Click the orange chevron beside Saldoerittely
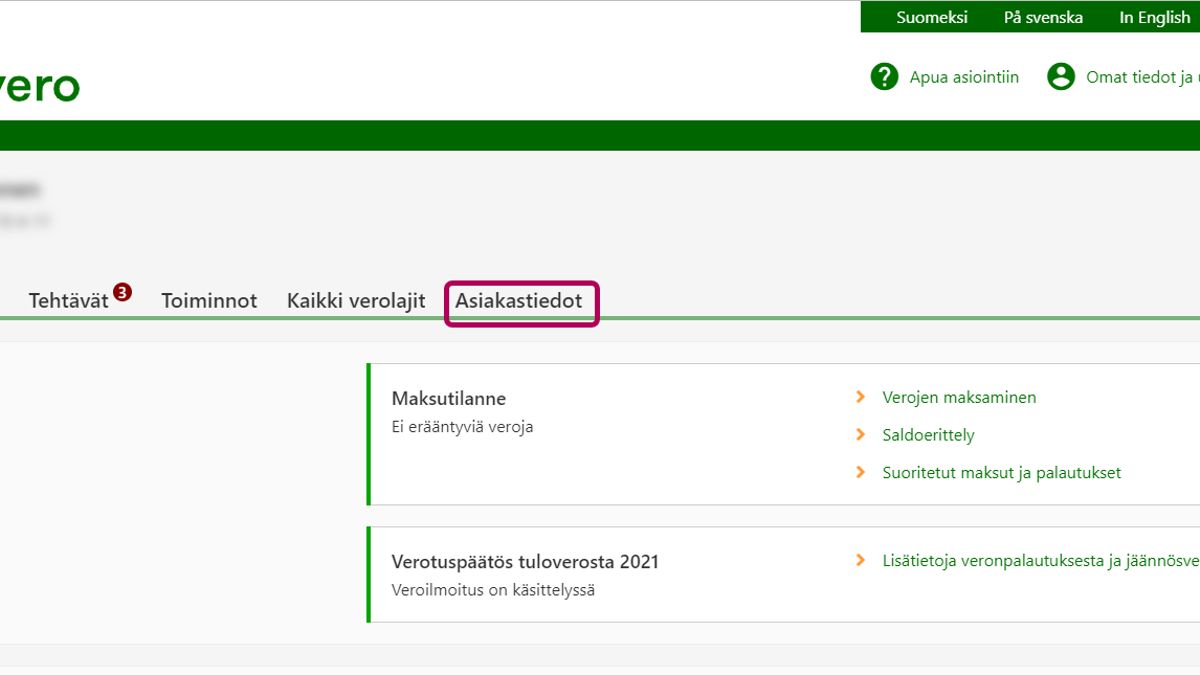The image size is (1200, 675). pyautogui.click(x=860, y=435)
